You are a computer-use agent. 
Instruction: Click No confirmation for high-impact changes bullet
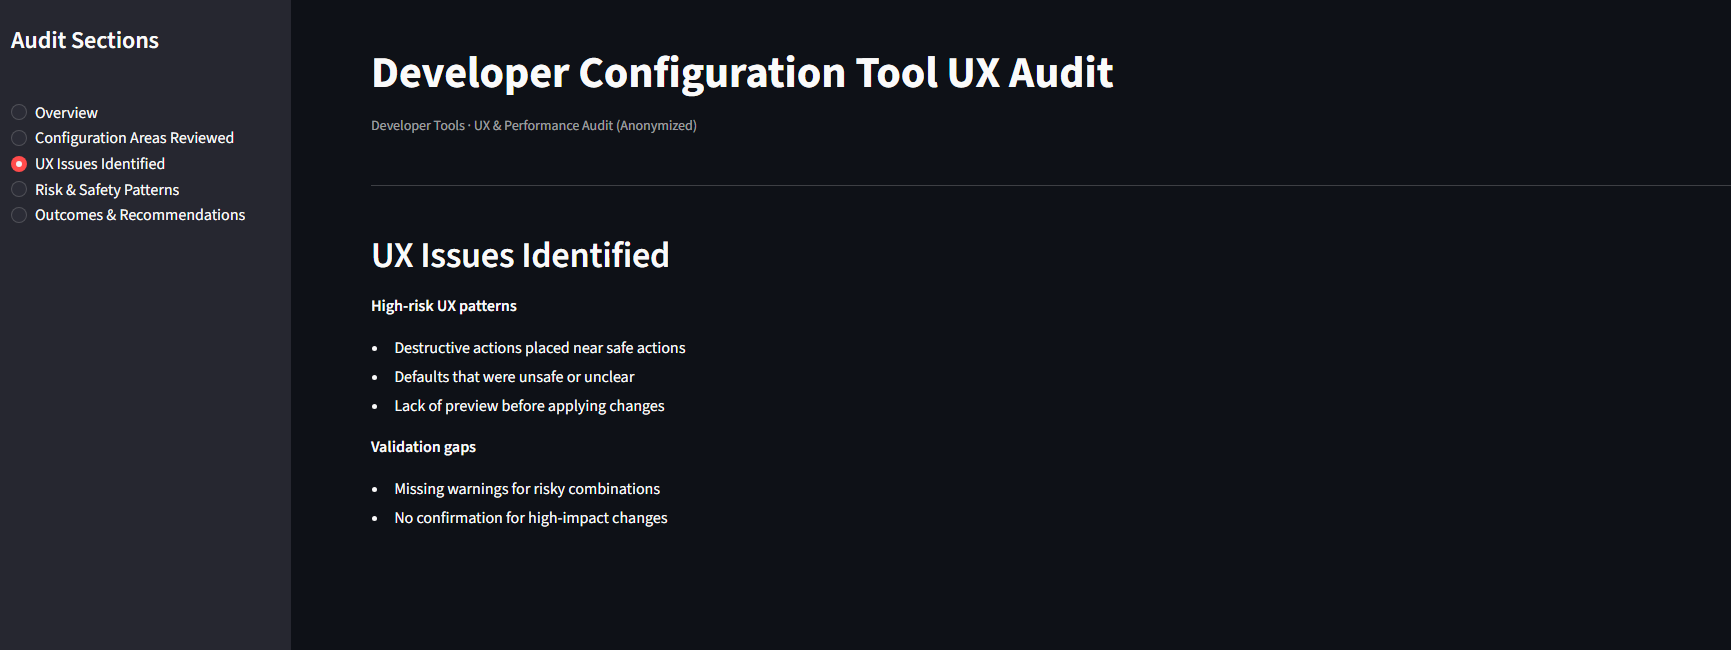tap(530, 518)
